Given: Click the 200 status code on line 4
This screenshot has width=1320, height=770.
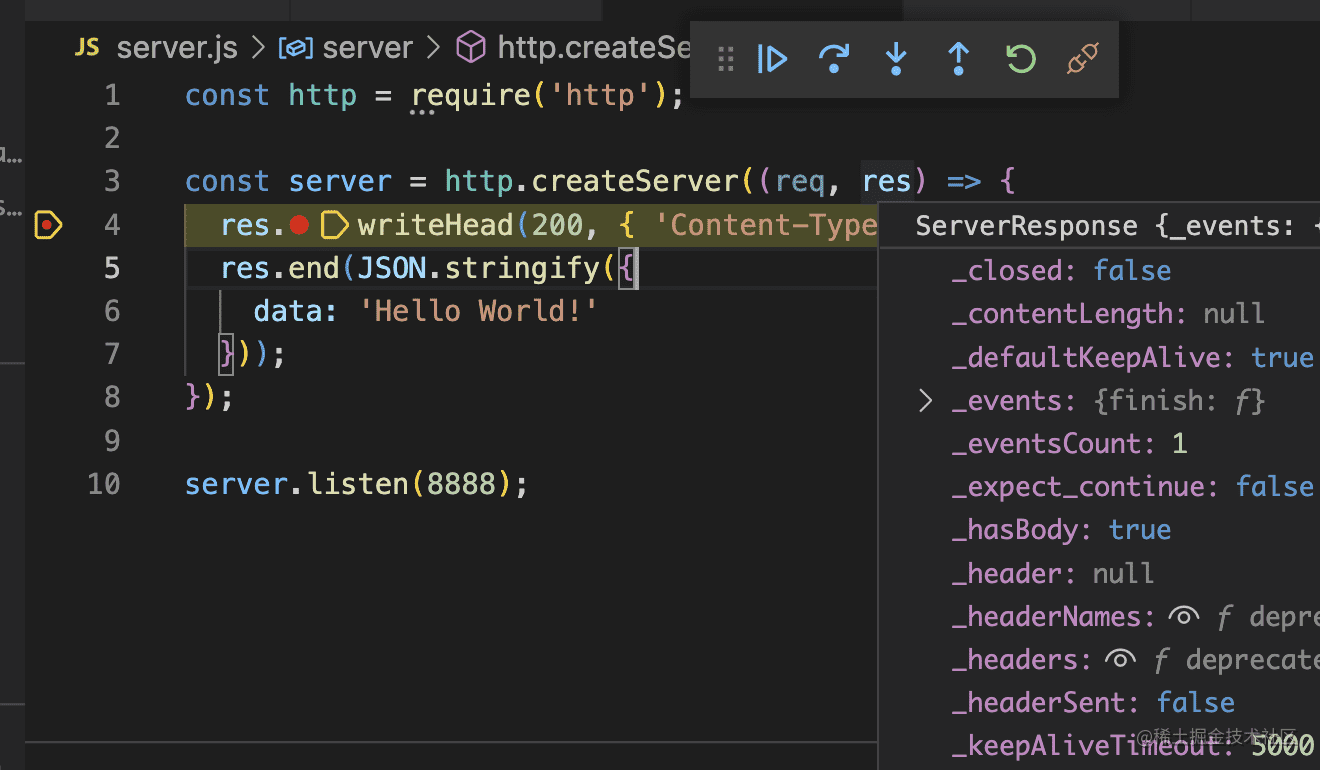Looking at the screenshot, I should [557, 225].
